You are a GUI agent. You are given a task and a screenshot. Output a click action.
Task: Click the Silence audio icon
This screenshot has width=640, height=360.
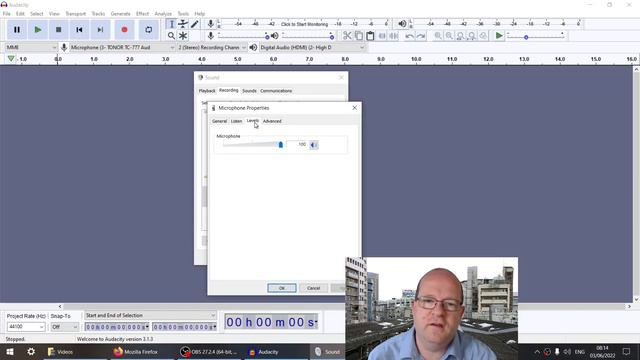click(x=393, y=36)
